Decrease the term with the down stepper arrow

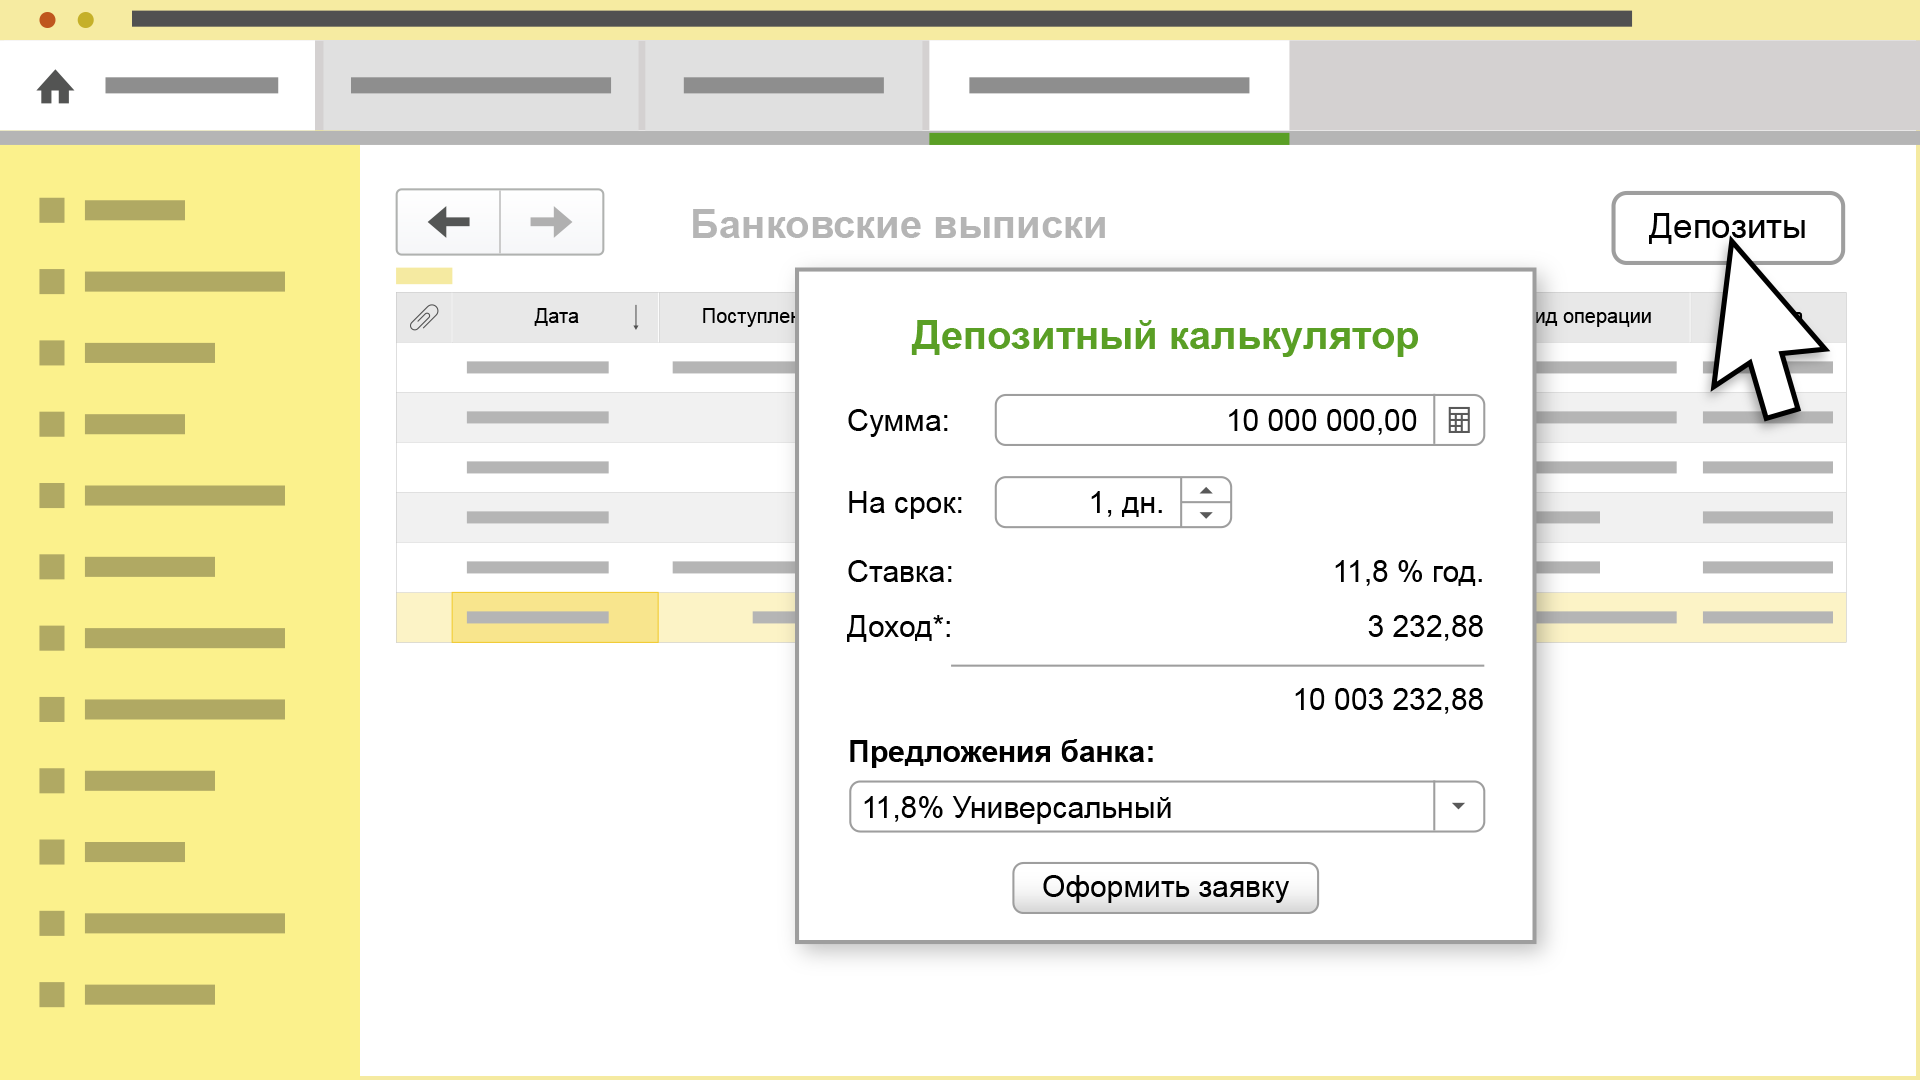coord(1208,515)
